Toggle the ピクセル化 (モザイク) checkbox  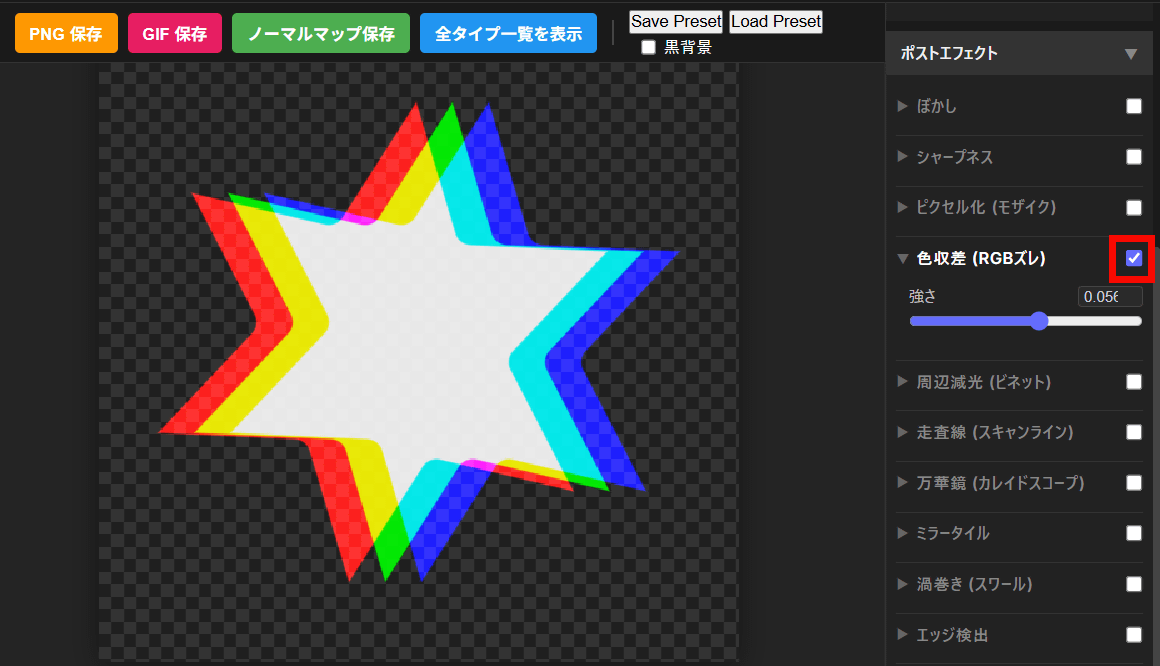(1133, 208)
